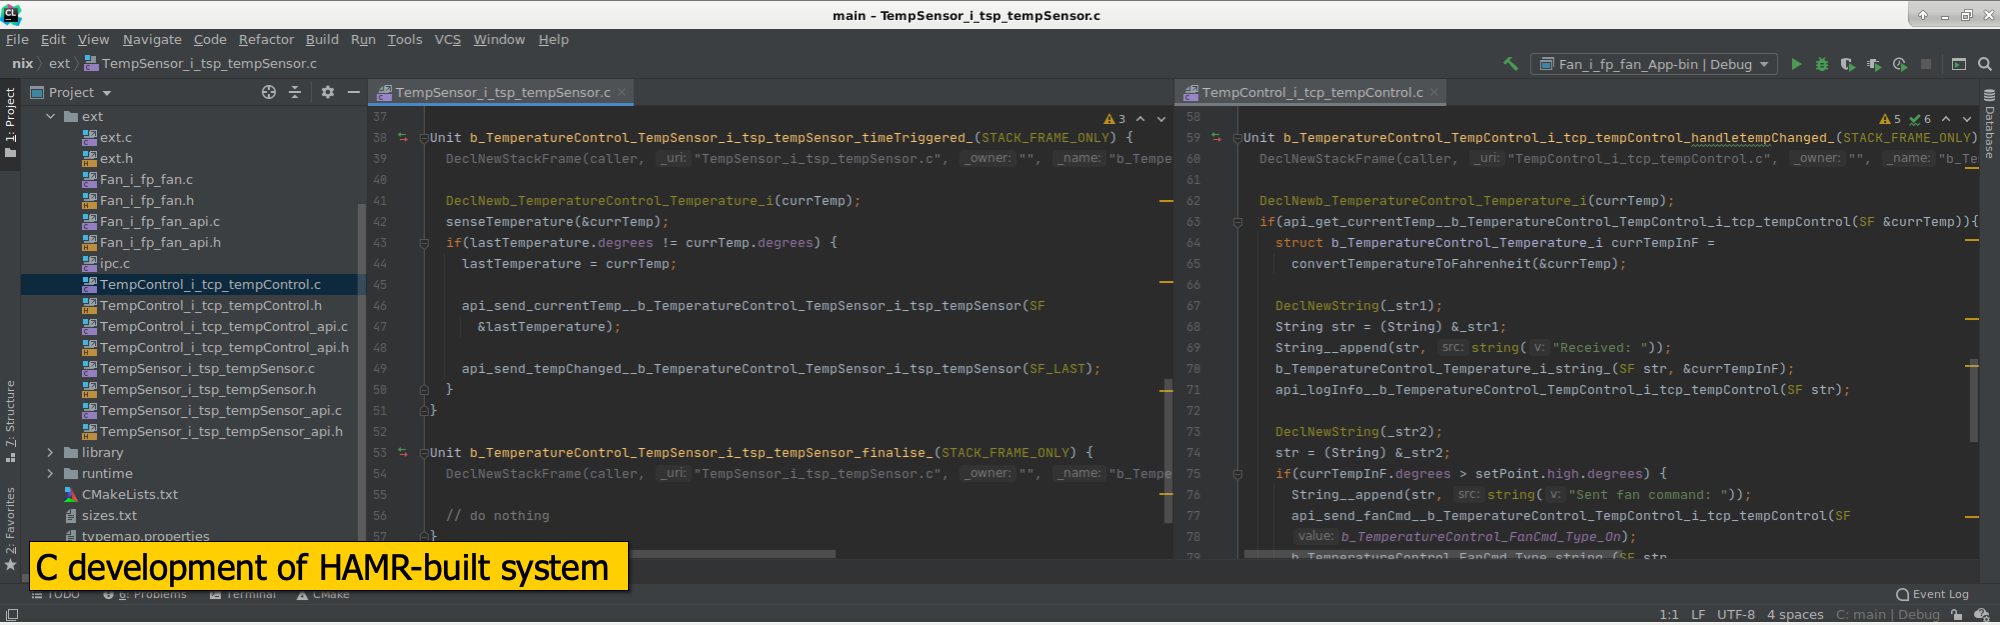Toggle fold marker at line 43

click(x=424, y=243)
